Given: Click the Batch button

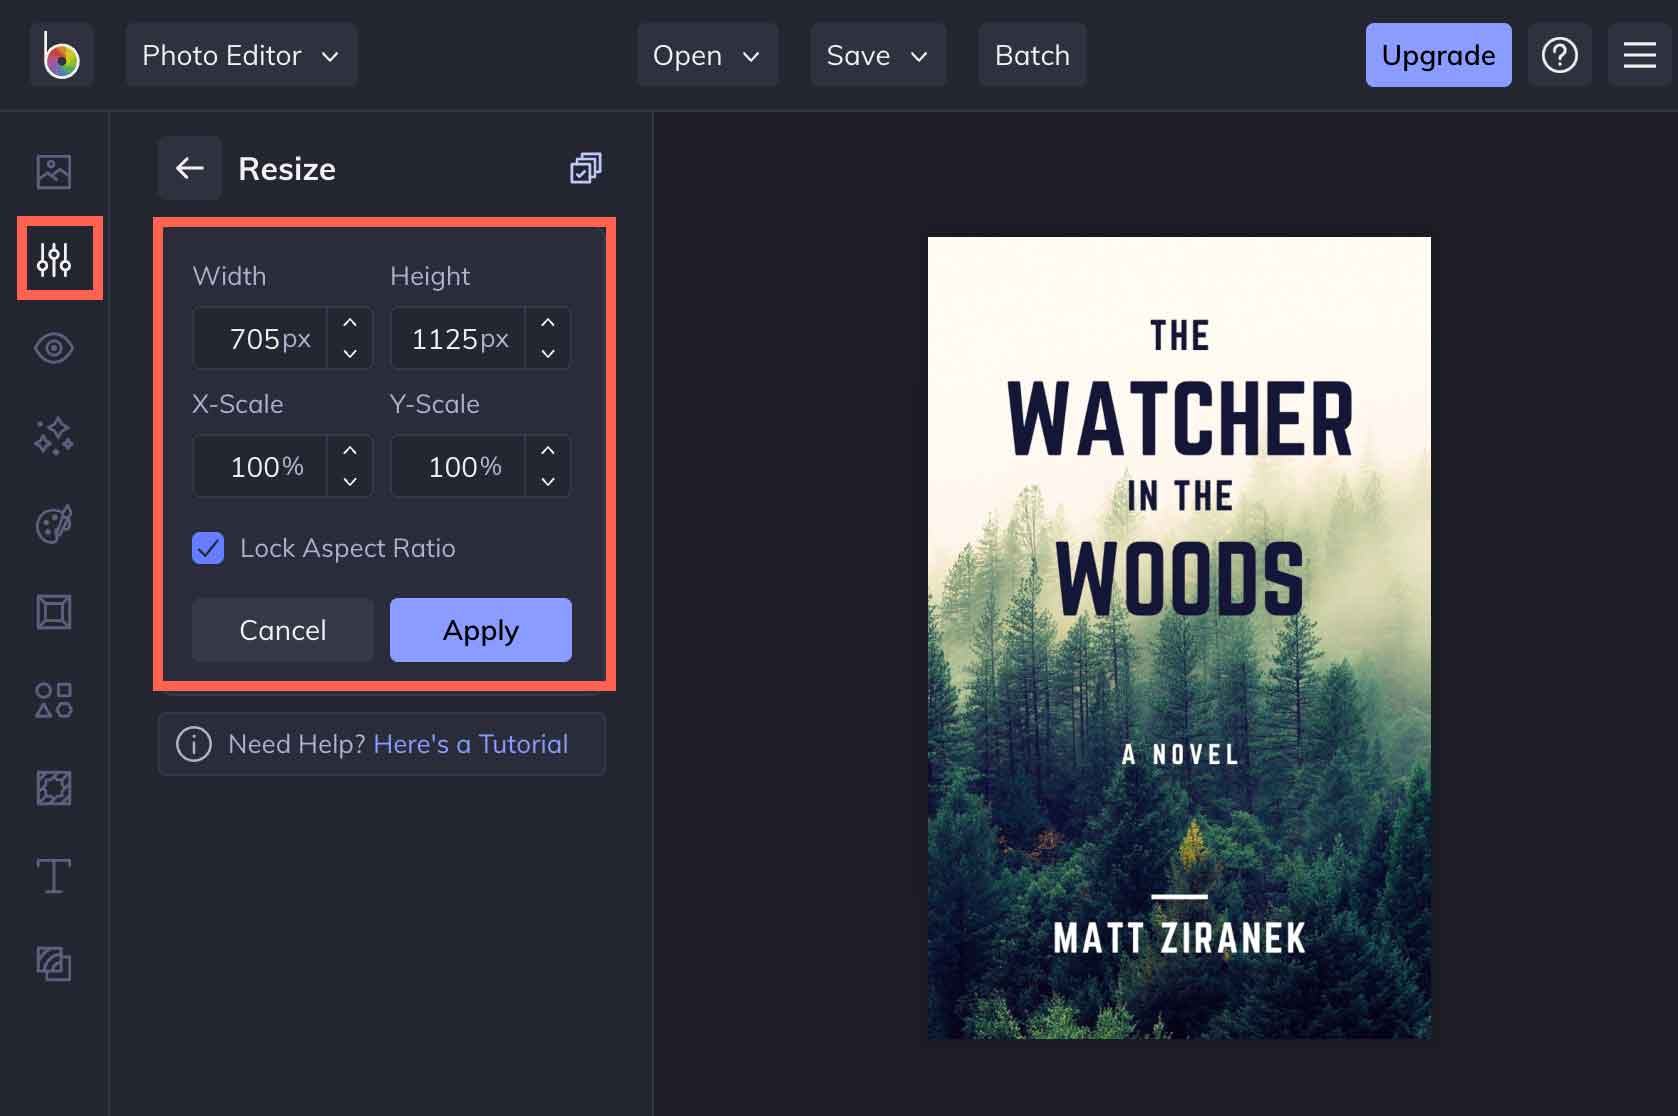Looking at the screenshot, I should click(1032, 55).
